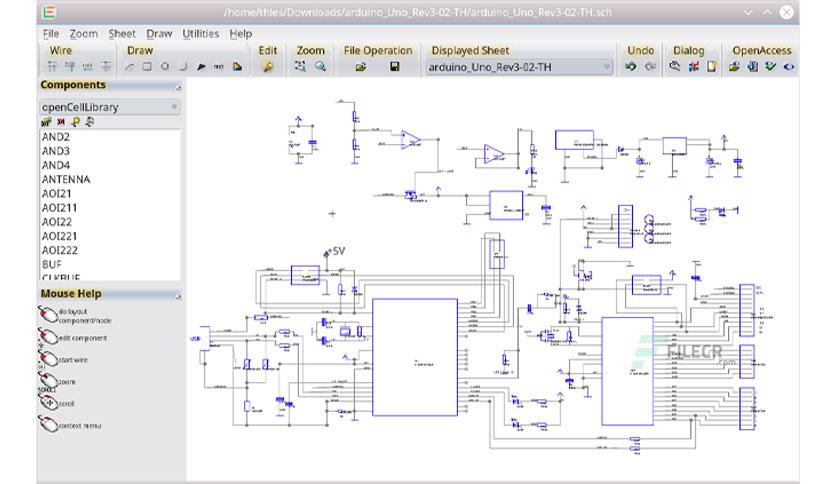Open the Draw menu
Viewport: 836px width, 484px height.
(159, 34)
